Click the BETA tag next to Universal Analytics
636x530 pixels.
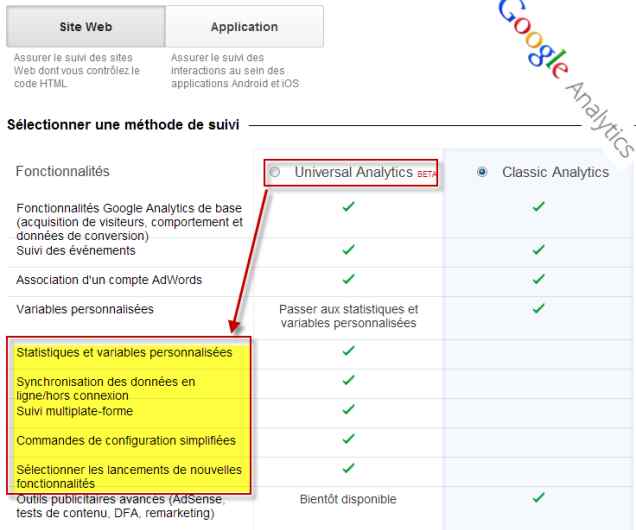pos(426,174)
